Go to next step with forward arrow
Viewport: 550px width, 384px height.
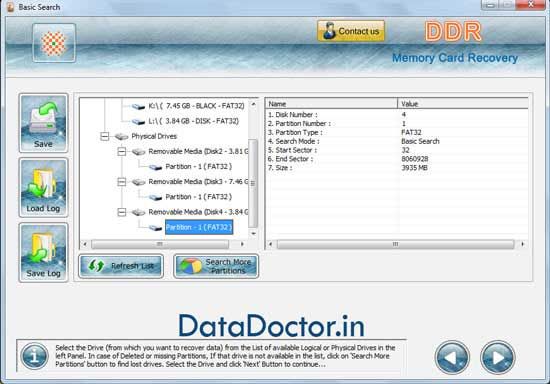[497, 357]
